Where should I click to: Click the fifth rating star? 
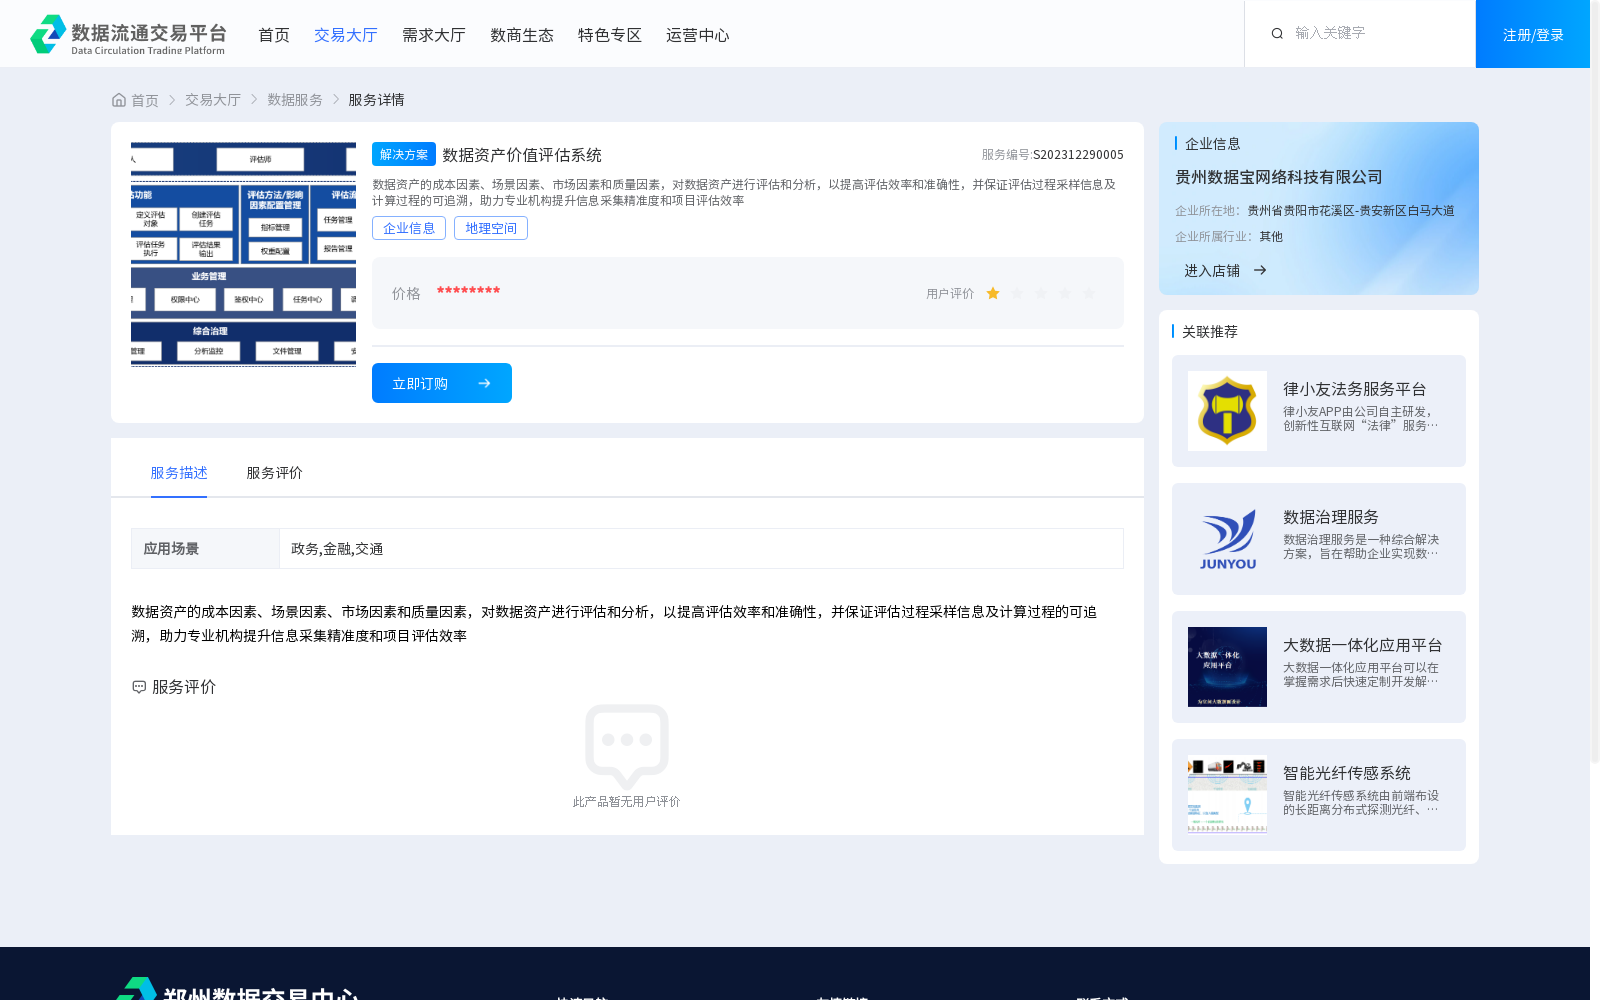point(1089,293)
